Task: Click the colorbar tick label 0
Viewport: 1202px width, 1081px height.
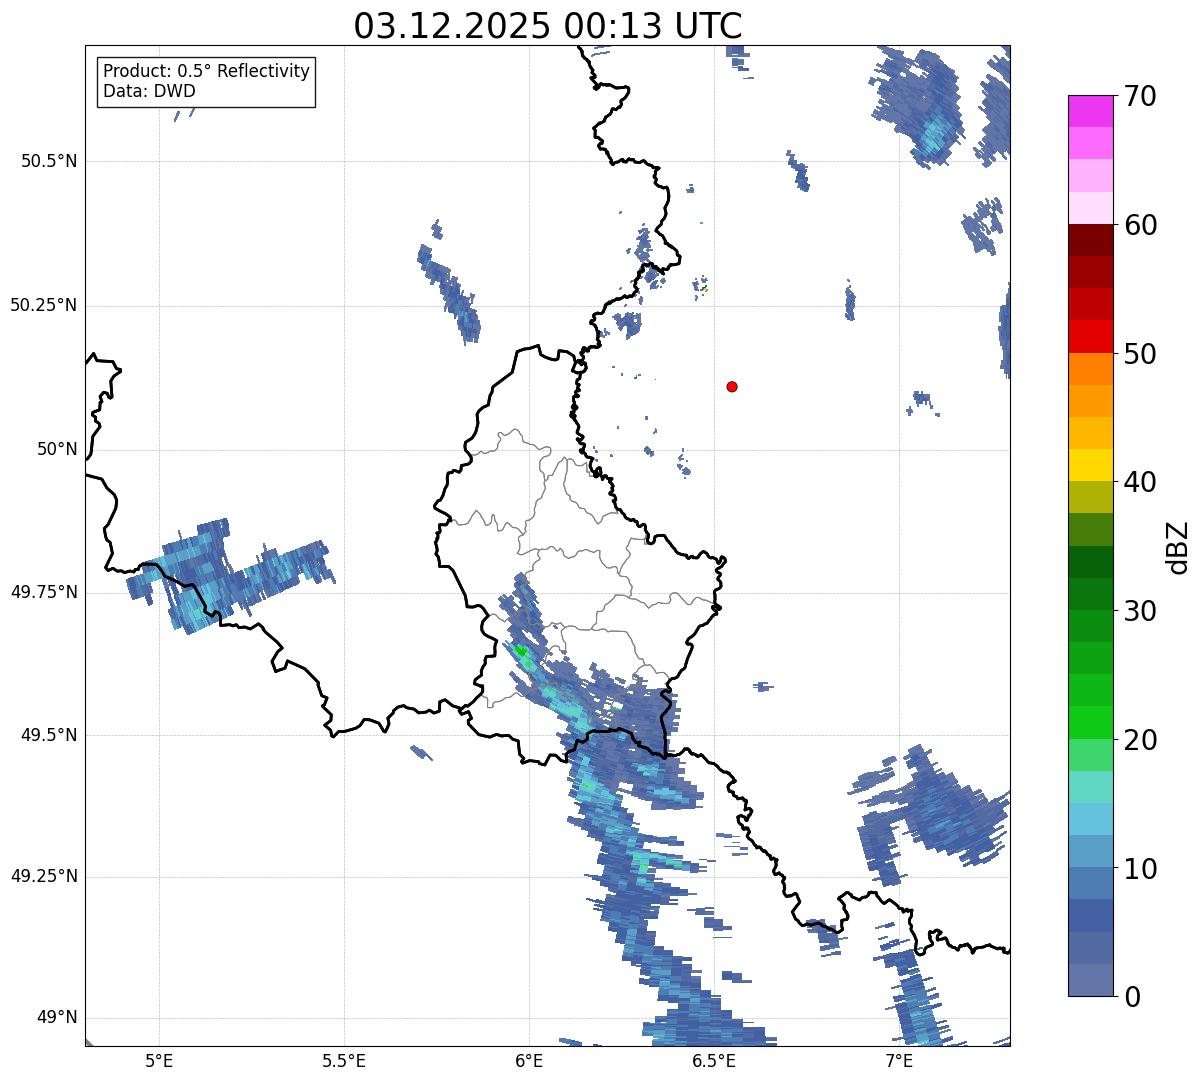Action: (1132, 997)
